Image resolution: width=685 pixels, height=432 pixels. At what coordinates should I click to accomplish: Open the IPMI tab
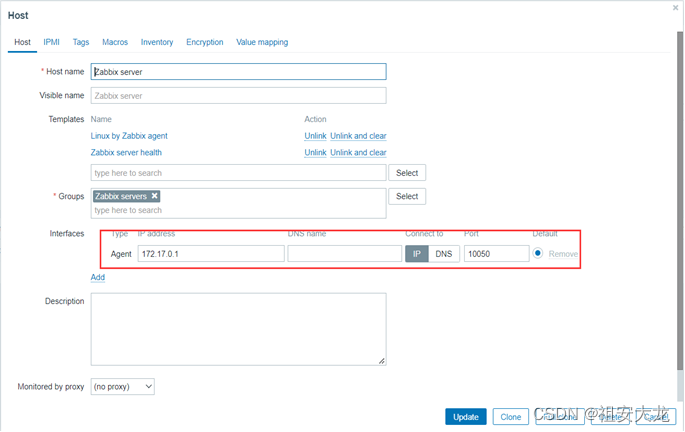(x=51, y=42)
